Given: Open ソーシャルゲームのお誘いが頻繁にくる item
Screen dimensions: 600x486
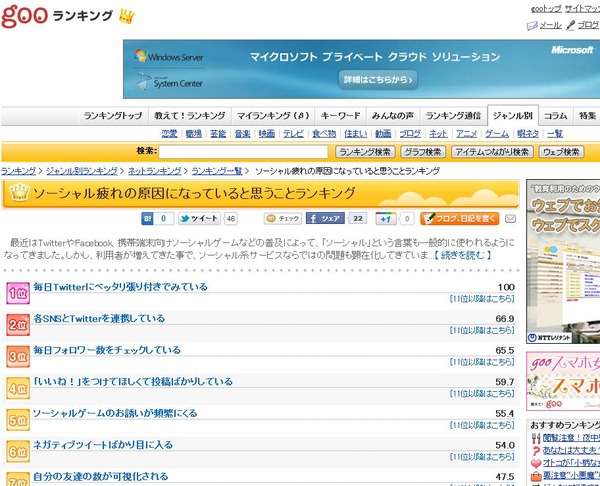Looking at the screenshot, I should [x=115, y=413].
